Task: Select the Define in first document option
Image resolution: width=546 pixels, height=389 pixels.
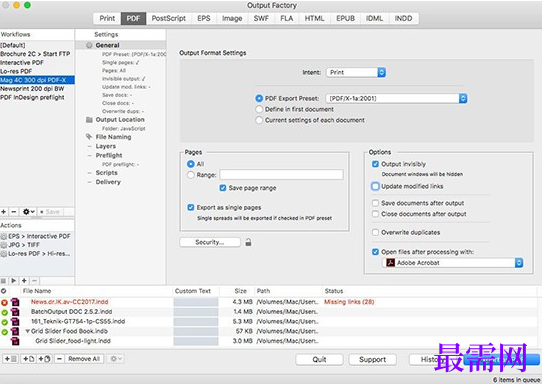Action: (x=259, y=109)
